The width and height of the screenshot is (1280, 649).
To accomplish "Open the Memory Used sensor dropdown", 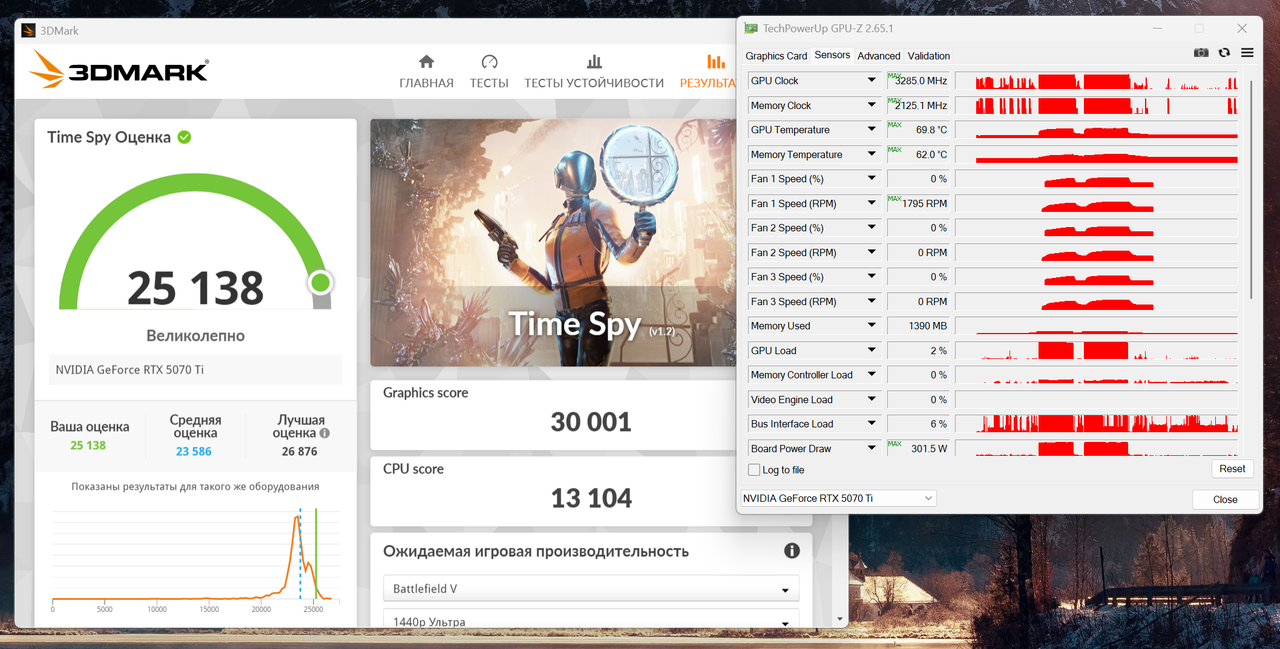I will [x=871, y=326].
